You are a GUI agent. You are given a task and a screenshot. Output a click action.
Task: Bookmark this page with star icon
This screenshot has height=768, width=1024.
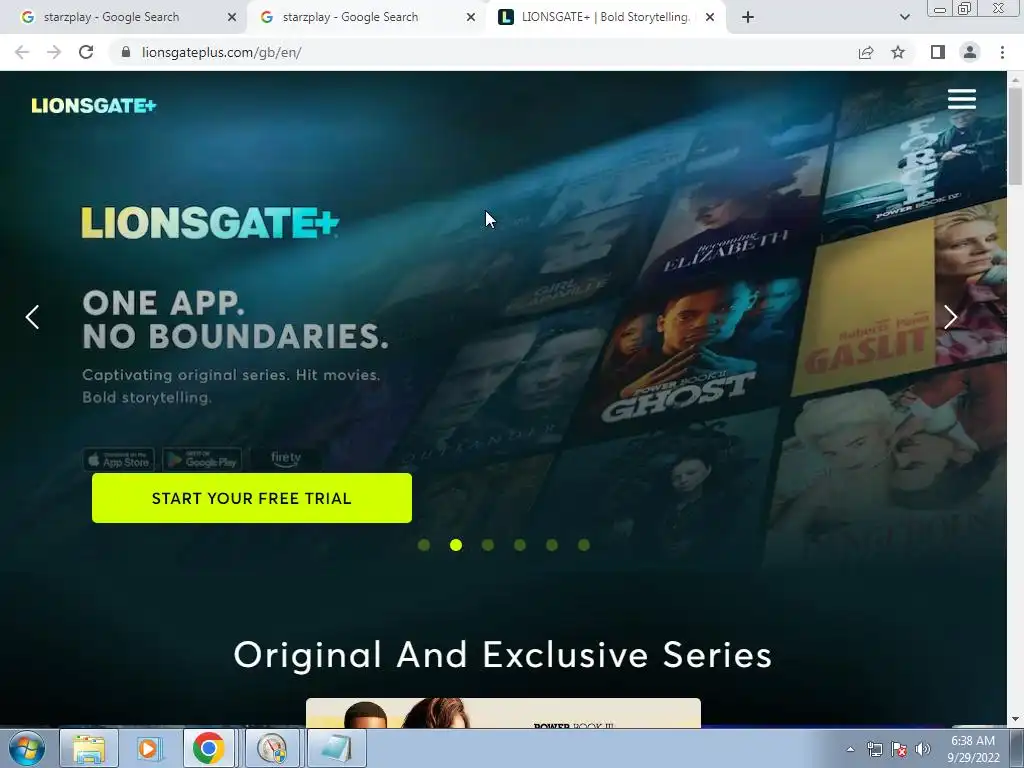pyautogui.click(x=898, y=52)
